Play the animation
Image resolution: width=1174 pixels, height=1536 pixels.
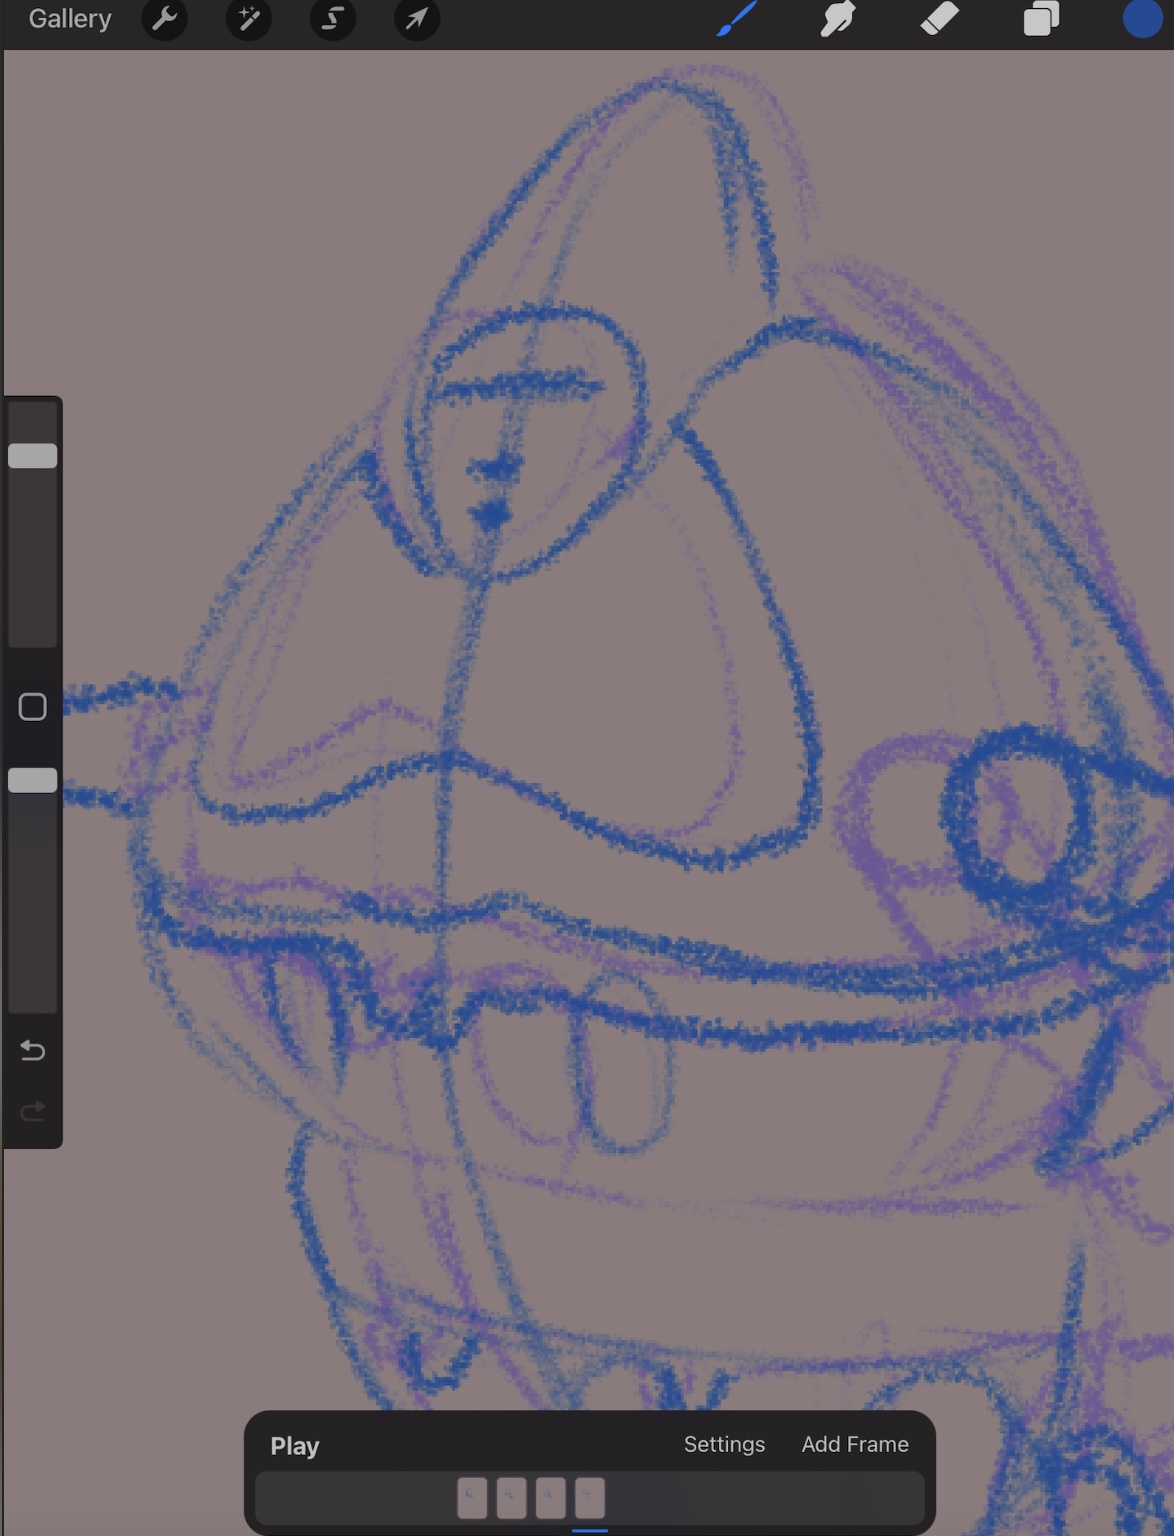point(295,1446)
